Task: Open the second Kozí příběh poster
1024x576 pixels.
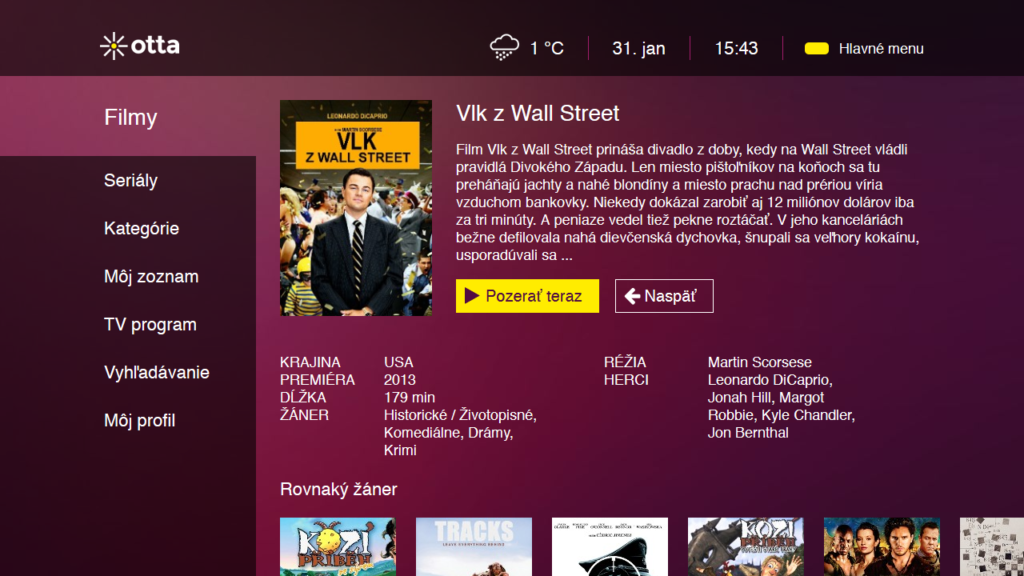Action: coord(745,547)
